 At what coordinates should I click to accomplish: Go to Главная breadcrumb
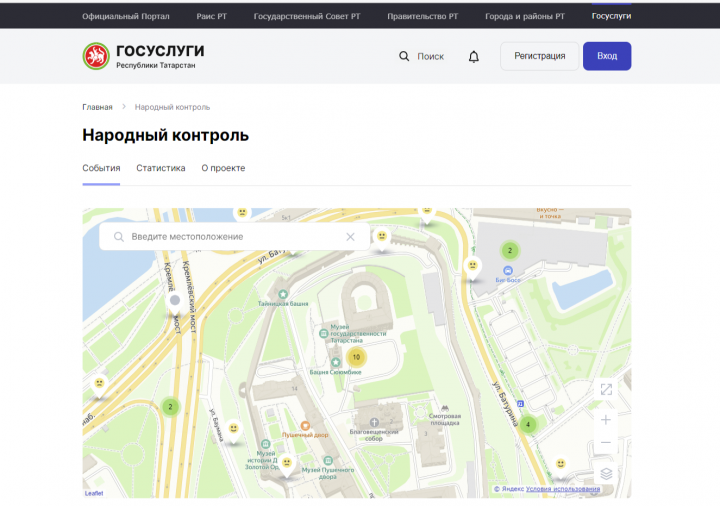[x=97, y=107]
